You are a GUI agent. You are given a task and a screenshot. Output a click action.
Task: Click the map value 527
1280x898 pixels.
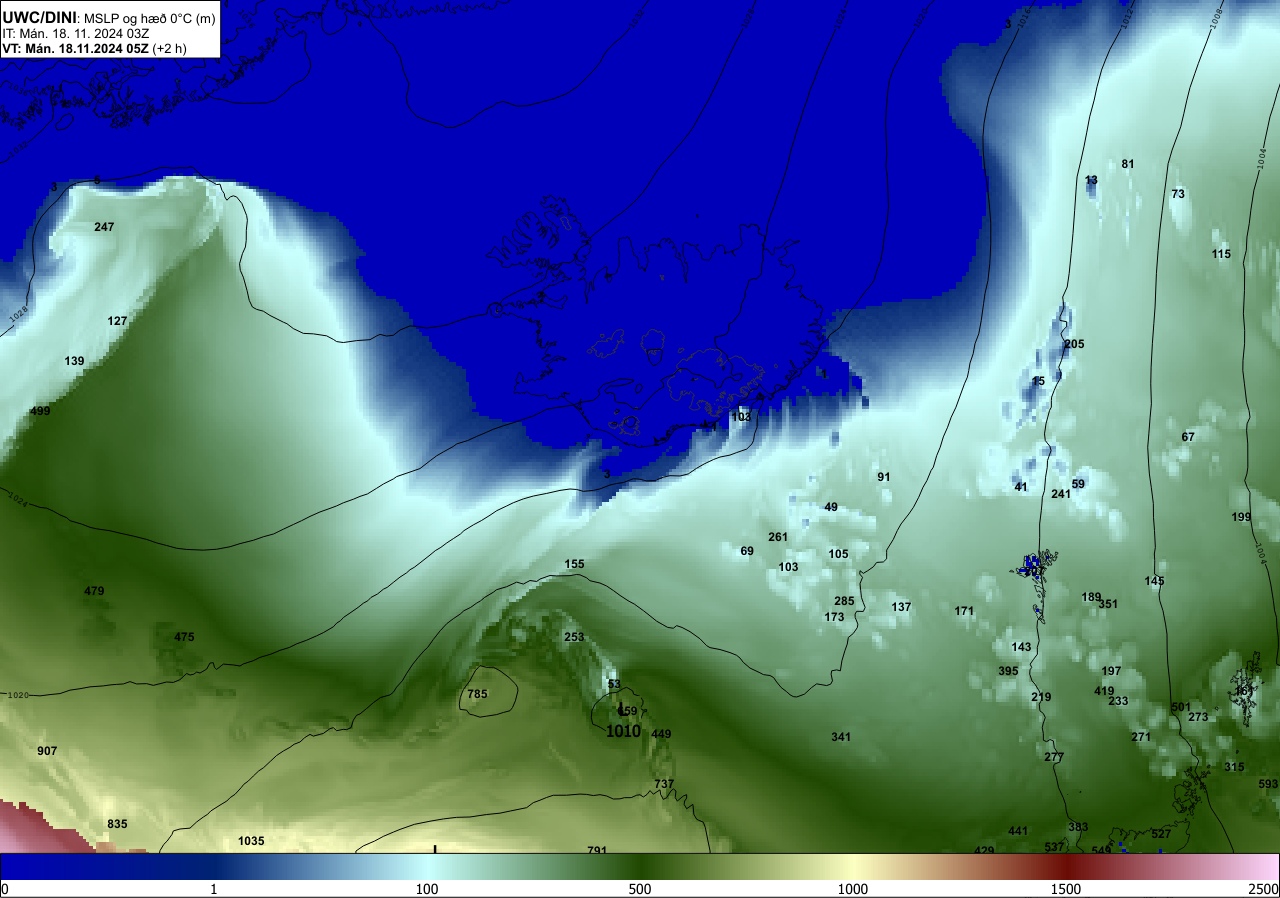pyautogui.click(x=1161, y=834)
